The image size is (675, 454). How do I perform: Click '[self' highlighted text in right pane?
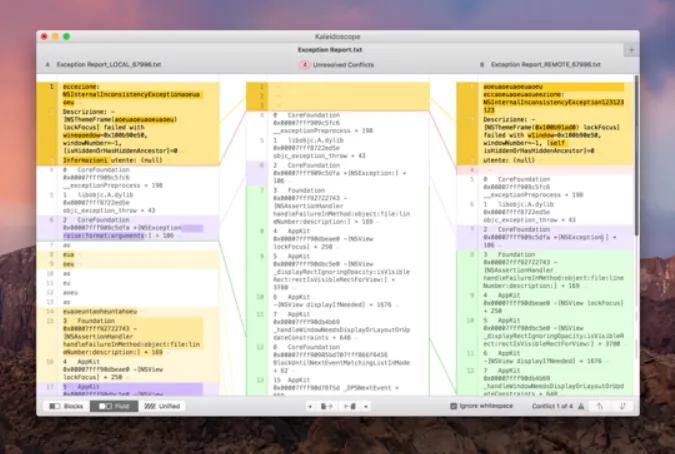(x=557, y=143)
